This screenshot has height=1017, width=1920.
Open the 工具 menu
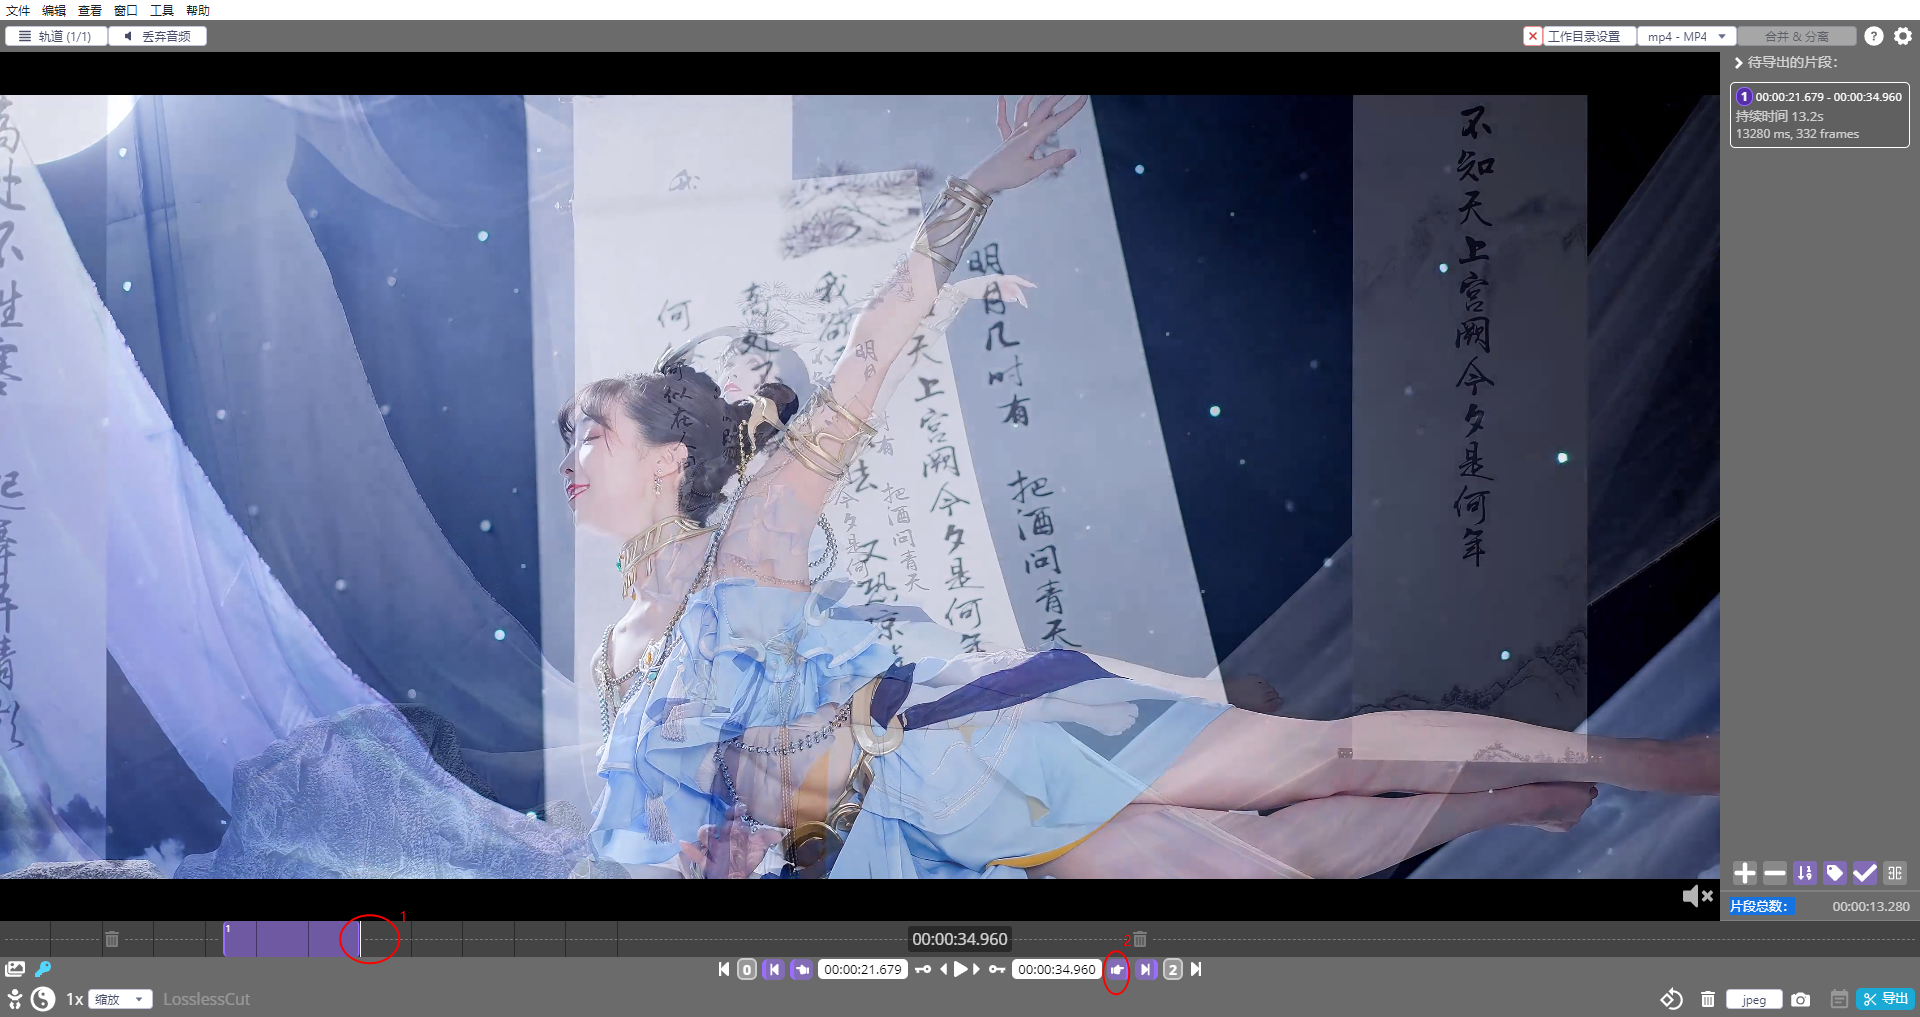[162, 10]
